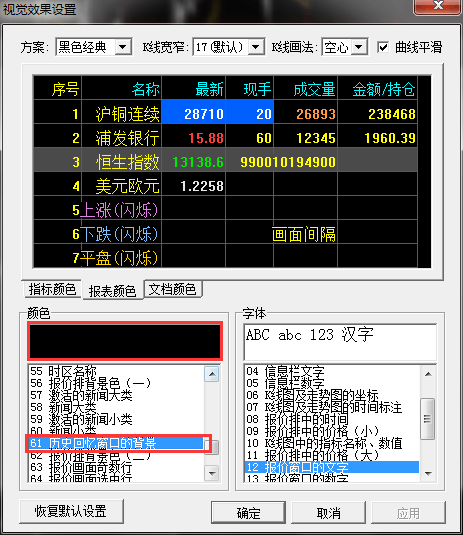Image resolution: width=463 pixels, height=535 pixels.
Task: Select 08 报价排中的时间 in the font list
Action: pyautogui.click(x=297, y=419)
